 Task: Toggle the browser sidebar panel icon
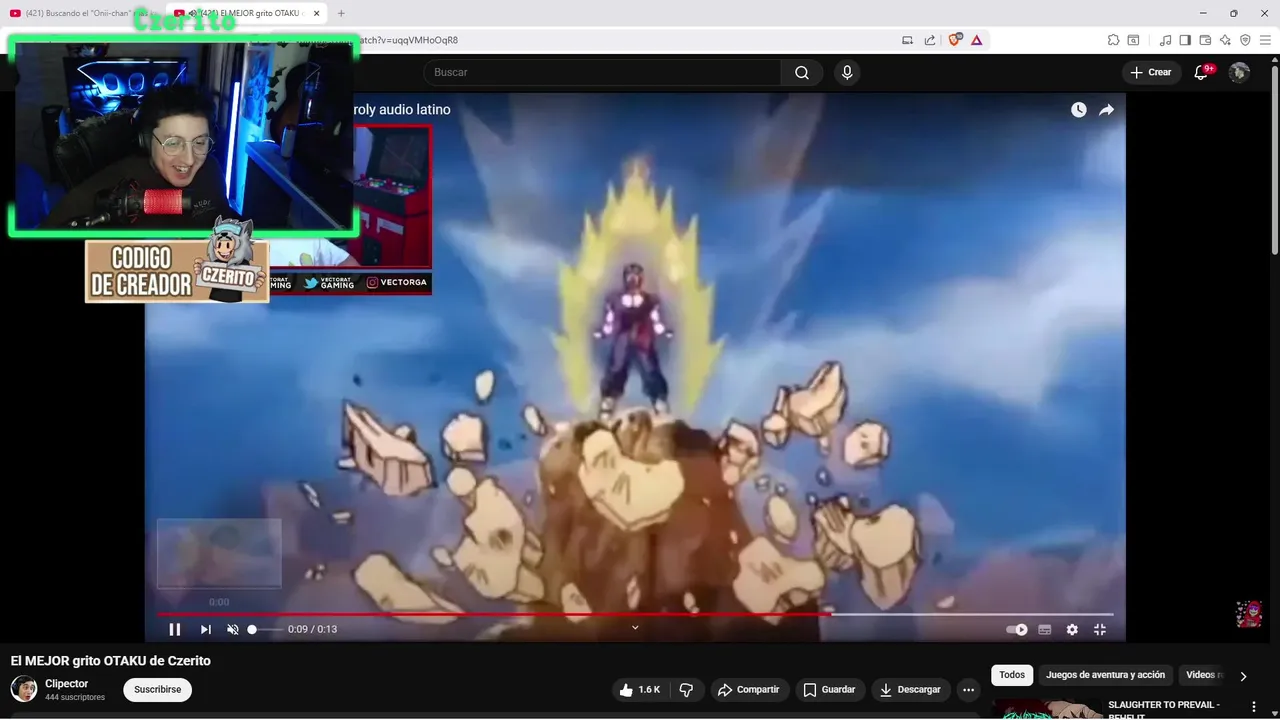pos(1185,40)
